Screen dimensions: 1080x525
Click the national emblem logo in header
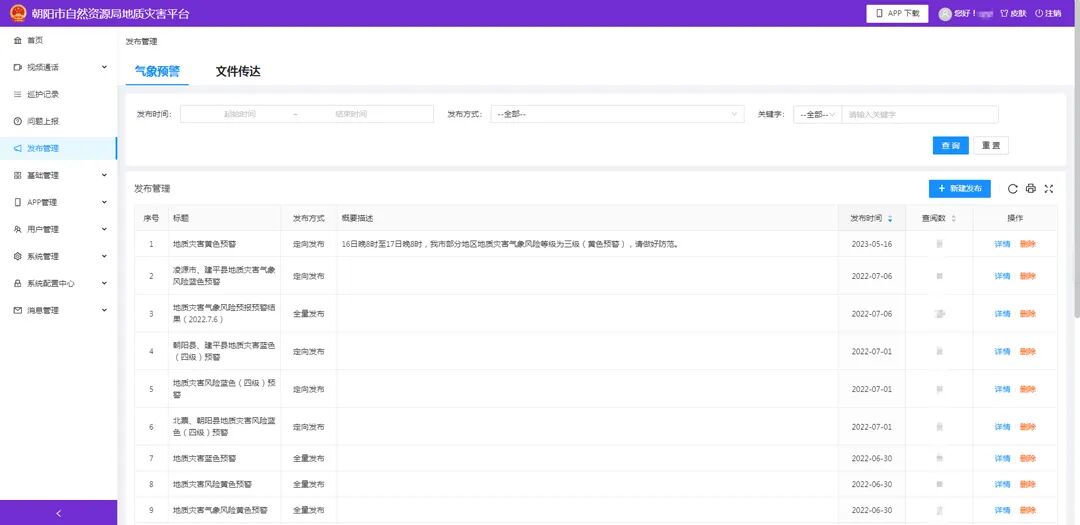point(17,13)
